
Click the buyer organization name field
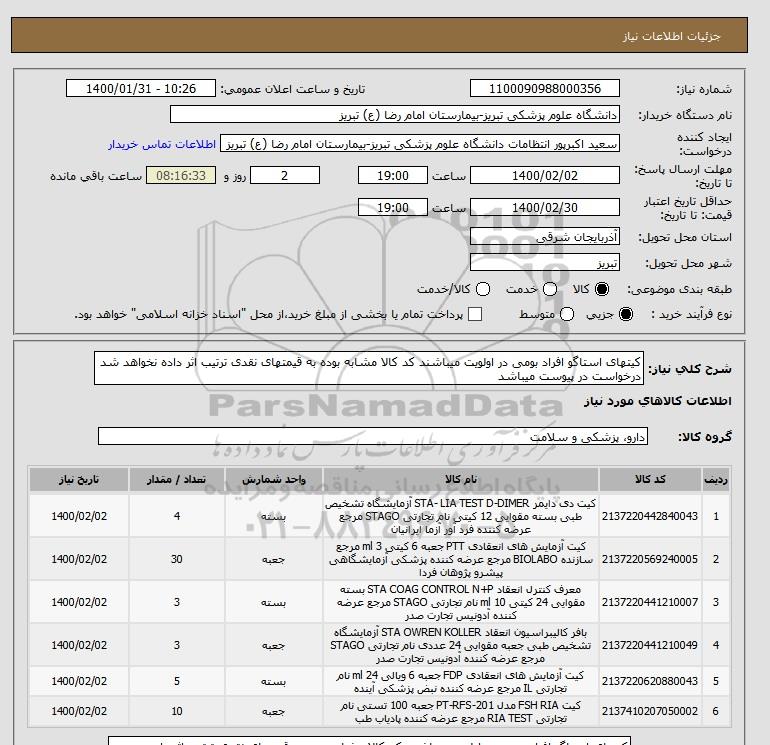(x=395, y=114)
